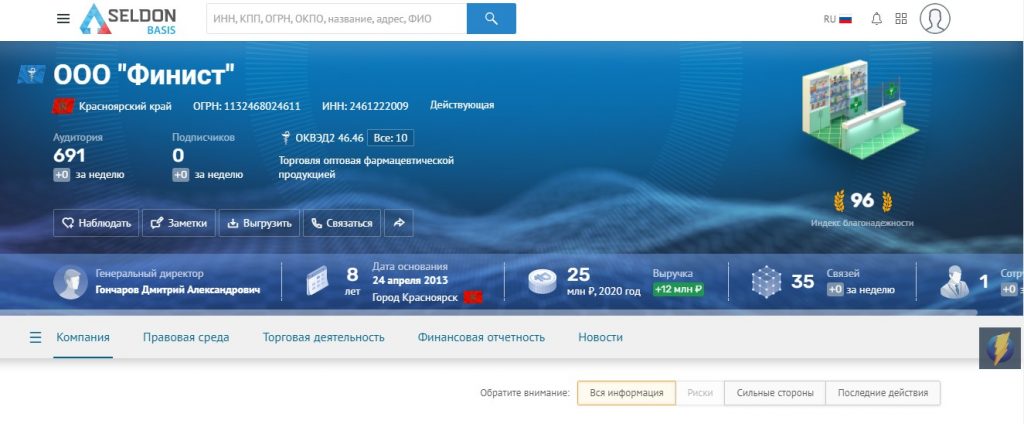Click the Красноярский край region flag

pyautogui.click(x=63, y=106)
